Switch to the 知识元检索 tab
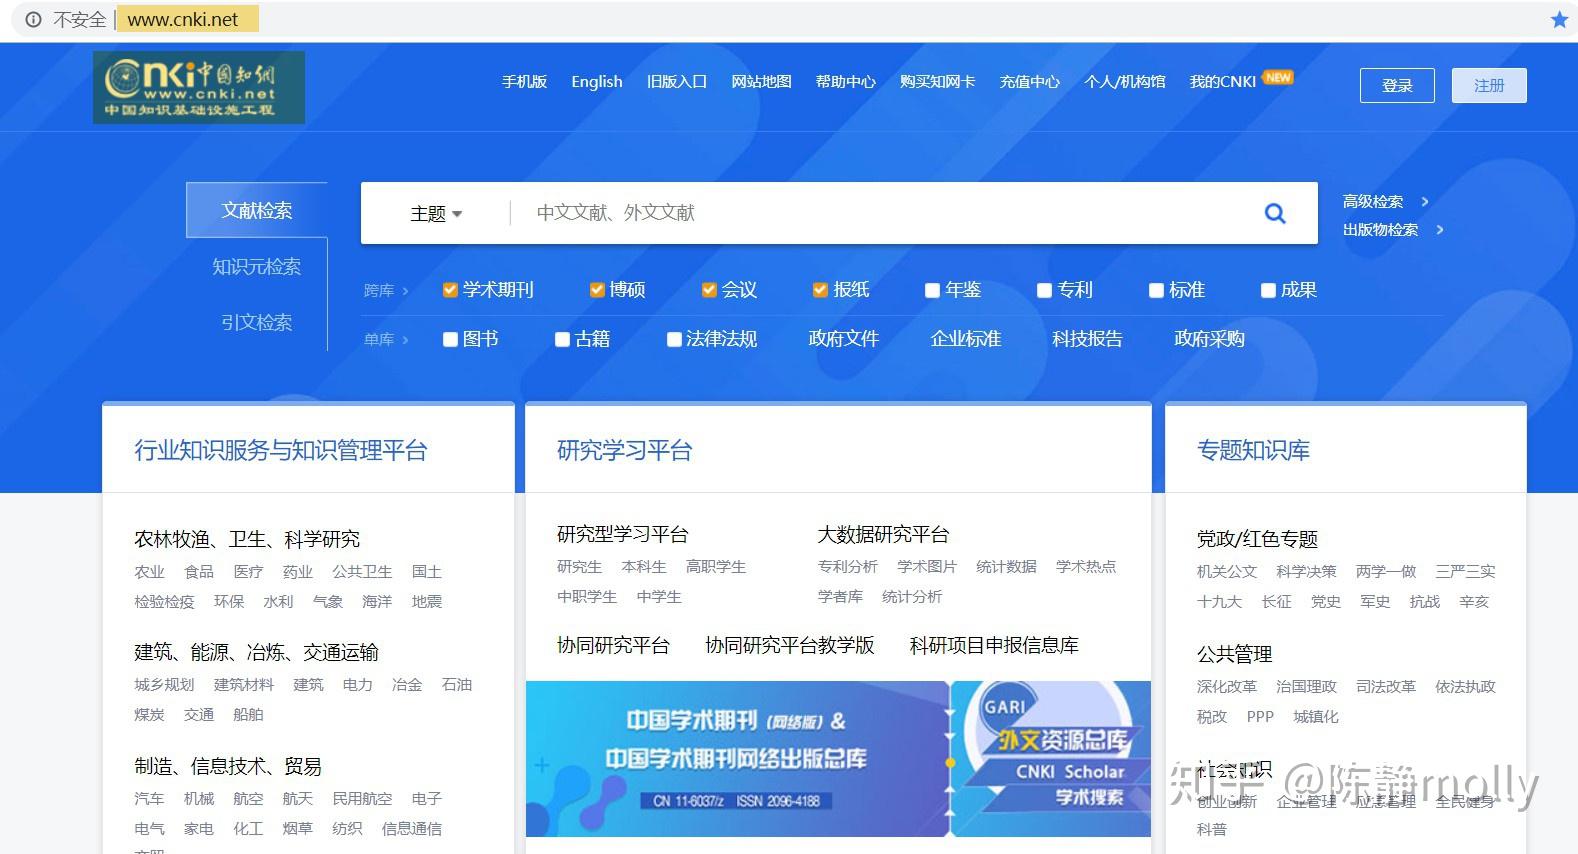 tap(256, 267)
